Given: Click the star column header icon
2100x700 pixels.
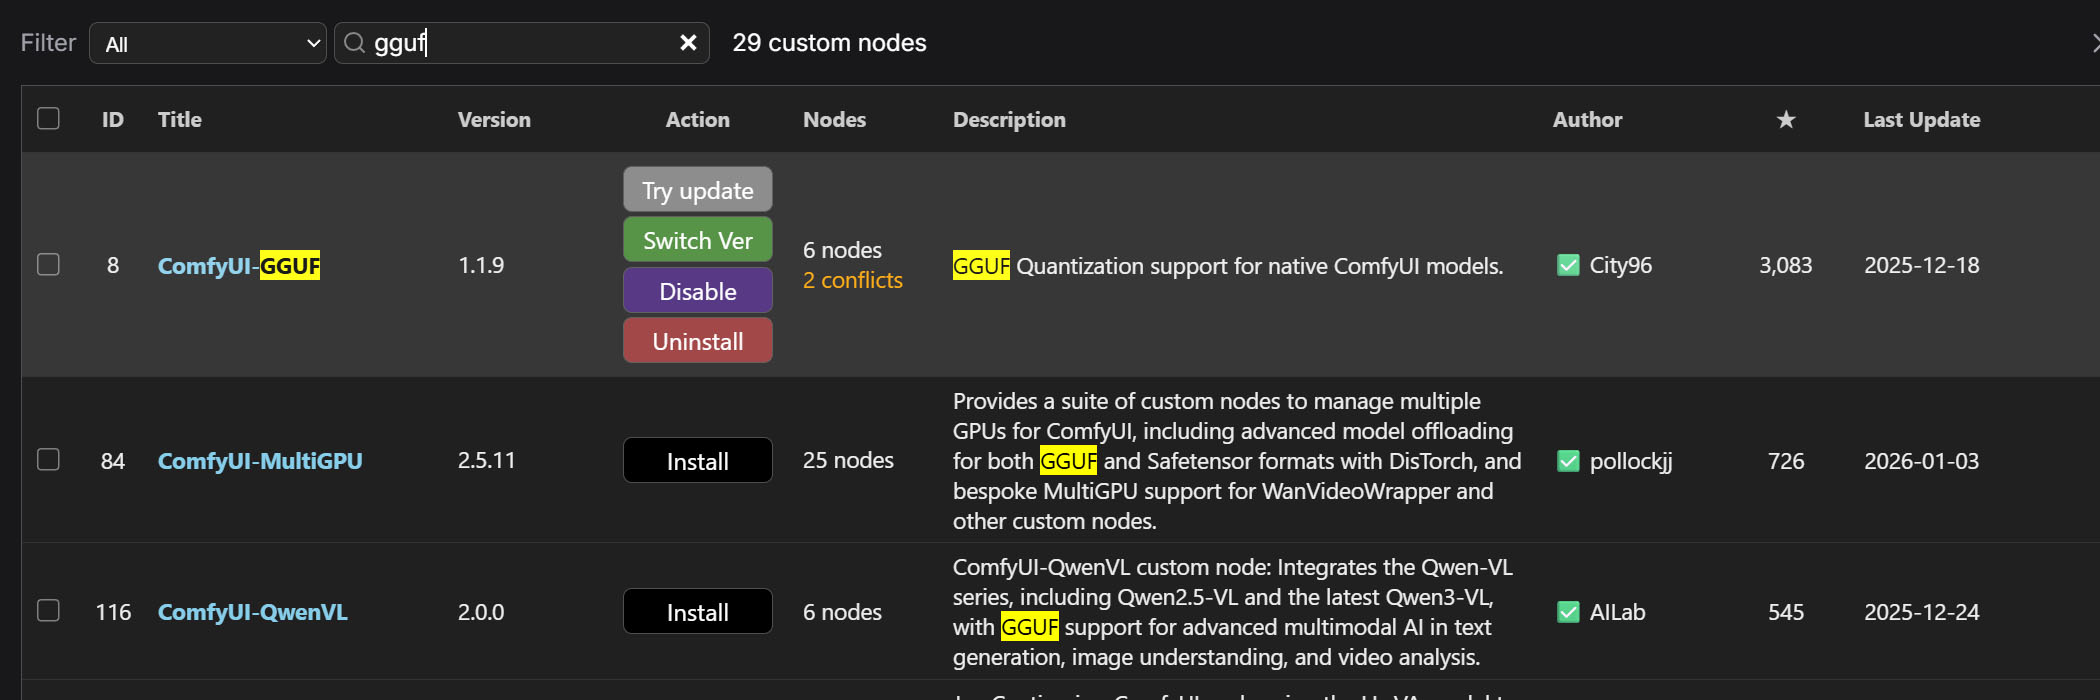Looking at the screenshot, I should pyautogui.click(x=1786, y=120).
